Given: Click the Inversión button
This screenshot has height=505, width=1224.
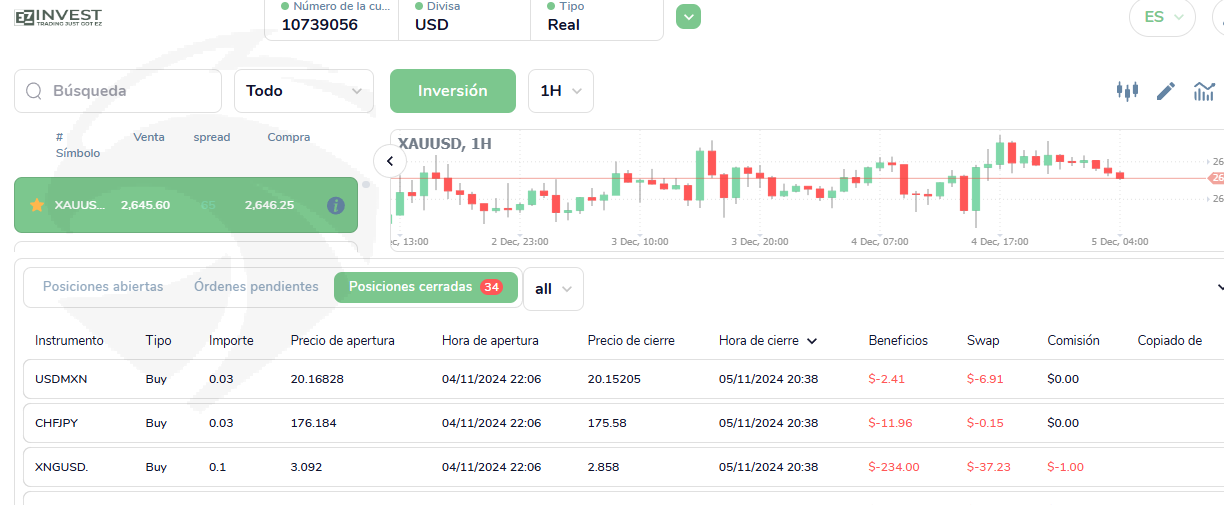Looking at the screenshot, I should (452, 91).
